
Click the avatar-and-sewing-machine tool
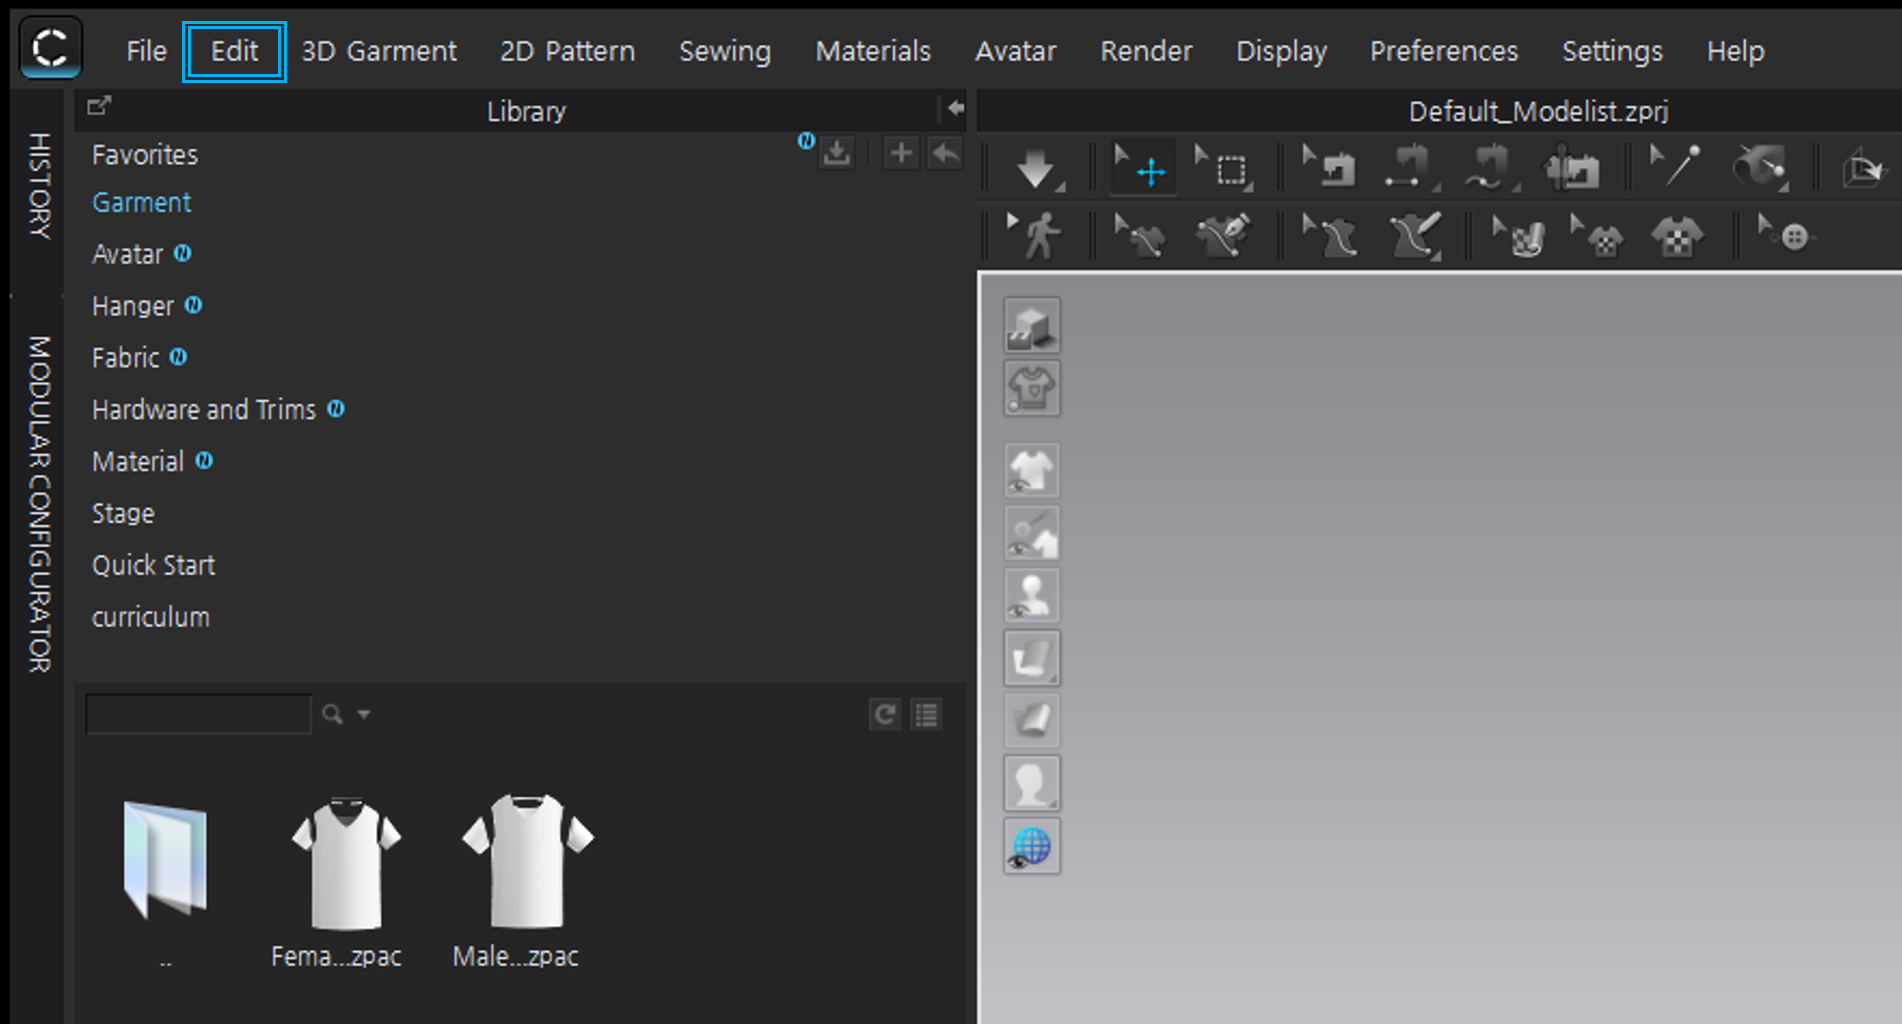tap(1572, 168)
